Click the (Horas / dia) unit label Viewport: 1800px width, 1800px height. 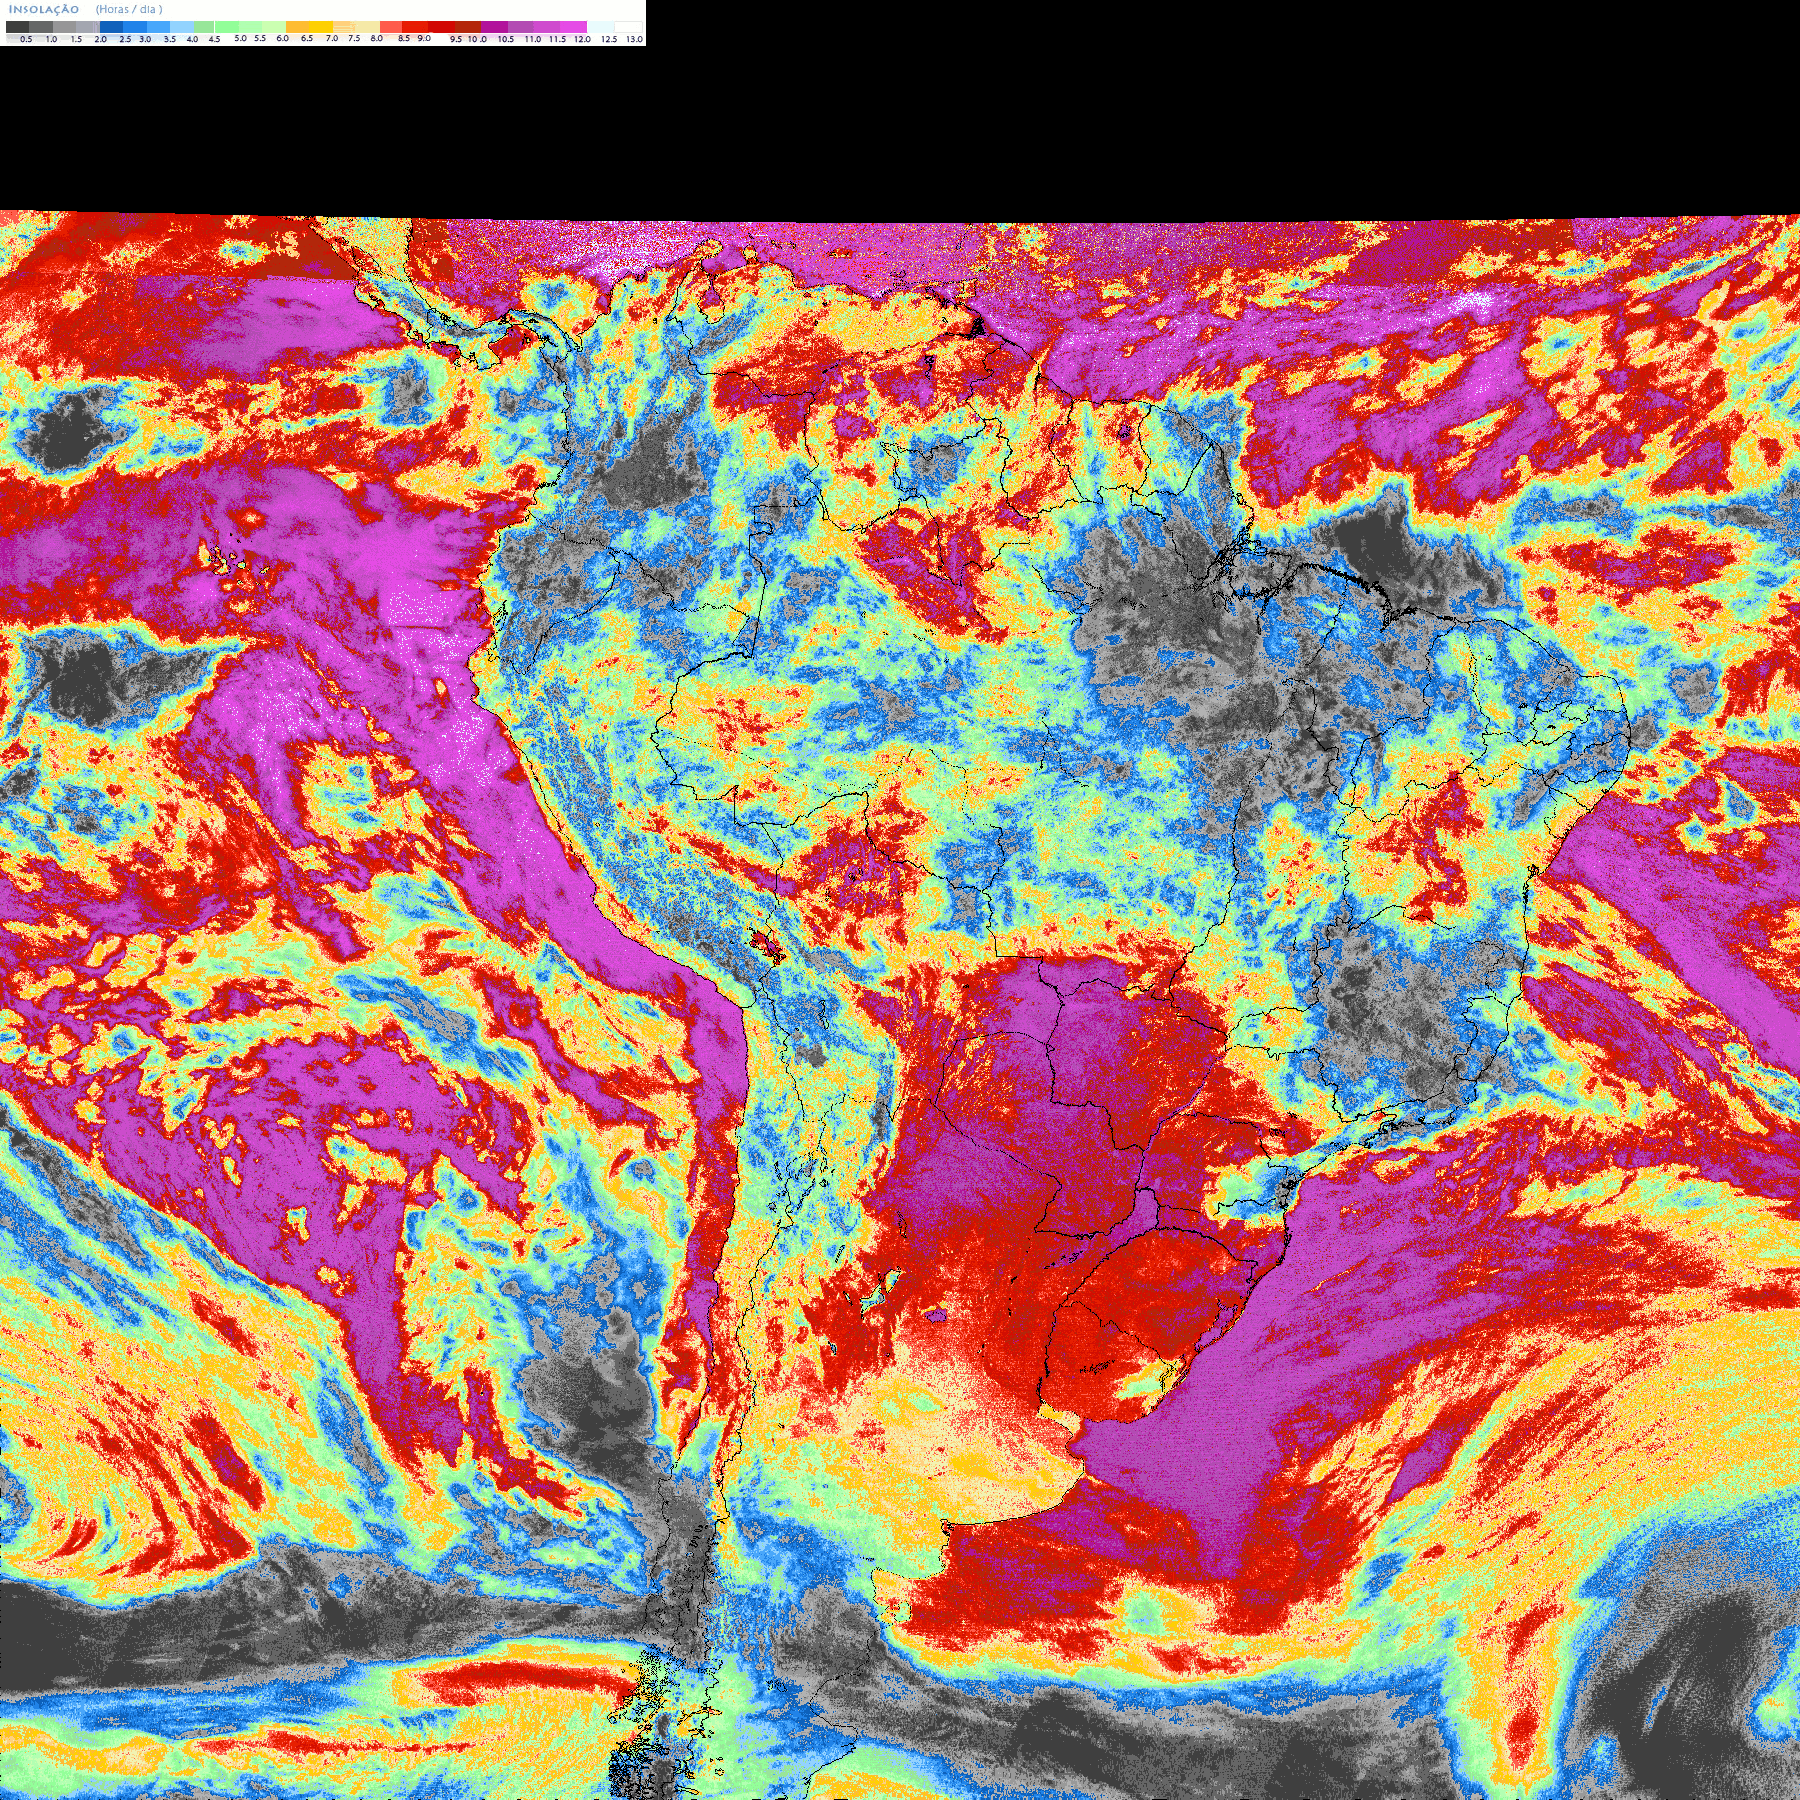(129, 9)
